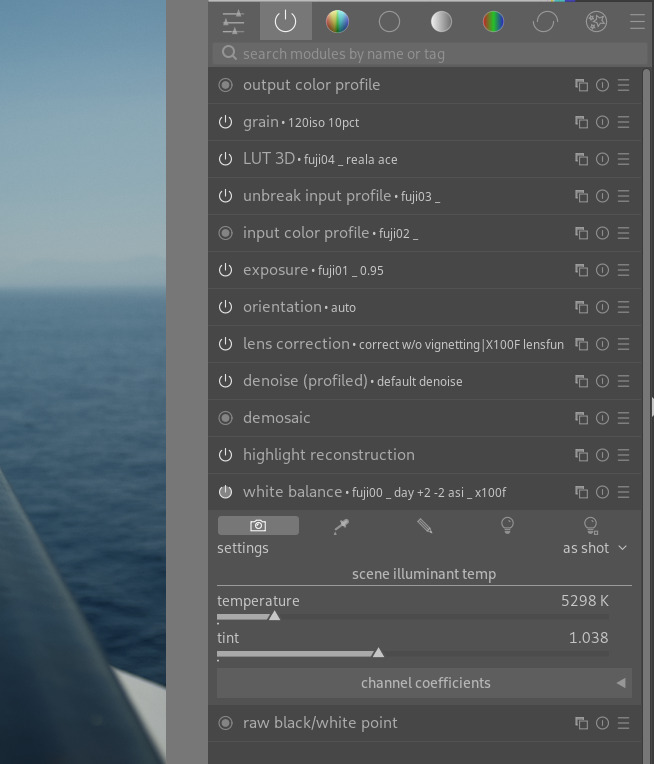This screenshot has width=654, height=764.
Task: Open the quick access panel tab
Action: point(233,21)
